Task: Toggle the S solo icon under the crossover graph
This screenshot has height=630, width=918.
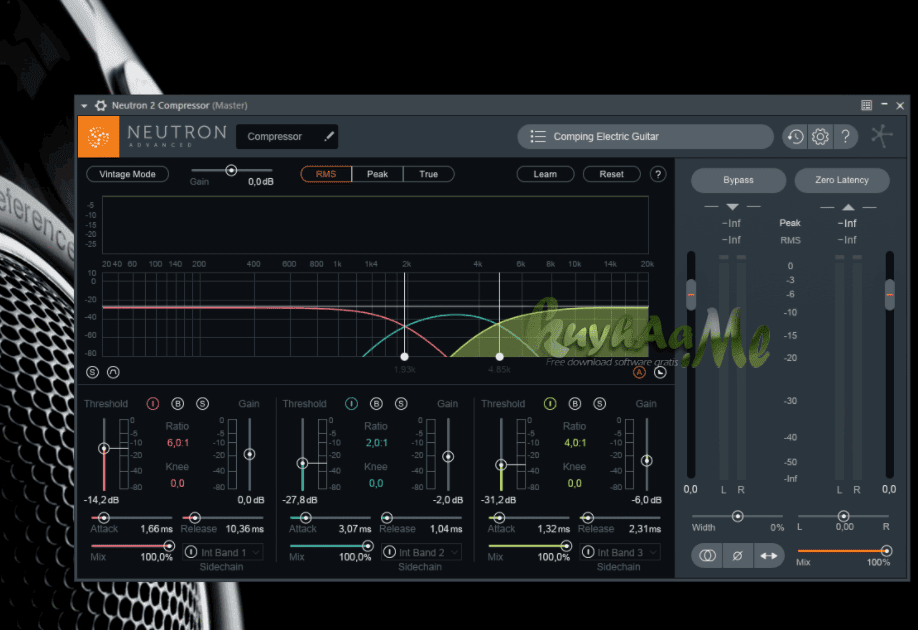Action: [x=93, y=372]
